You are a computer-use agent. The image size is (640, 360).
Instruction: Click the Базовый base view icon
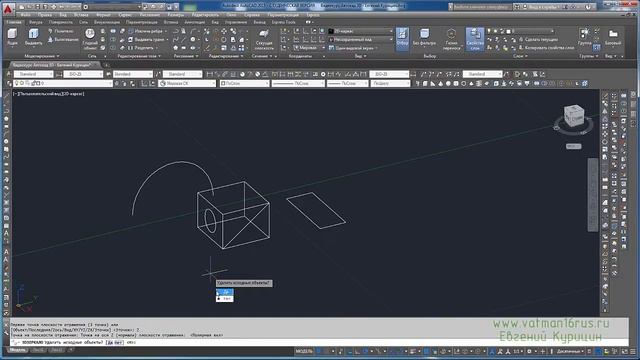tap(613, 37)
